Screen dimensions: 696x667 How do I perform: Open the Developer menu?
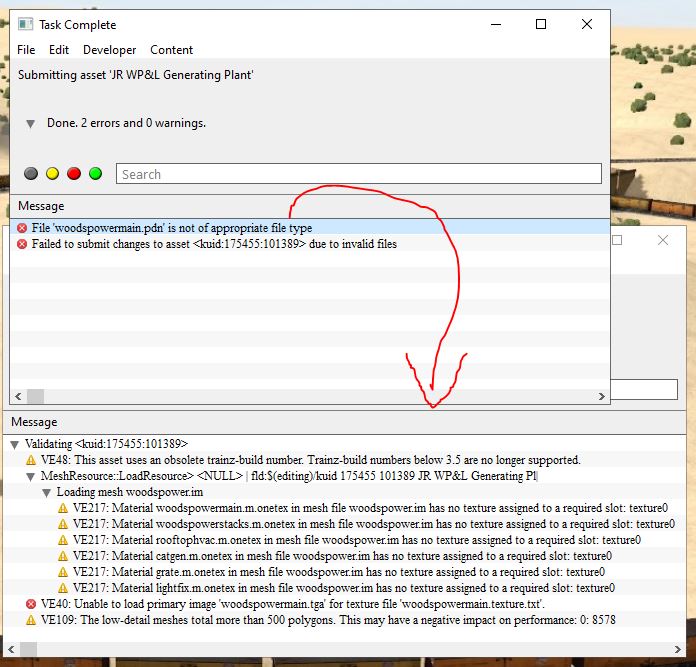109,50
